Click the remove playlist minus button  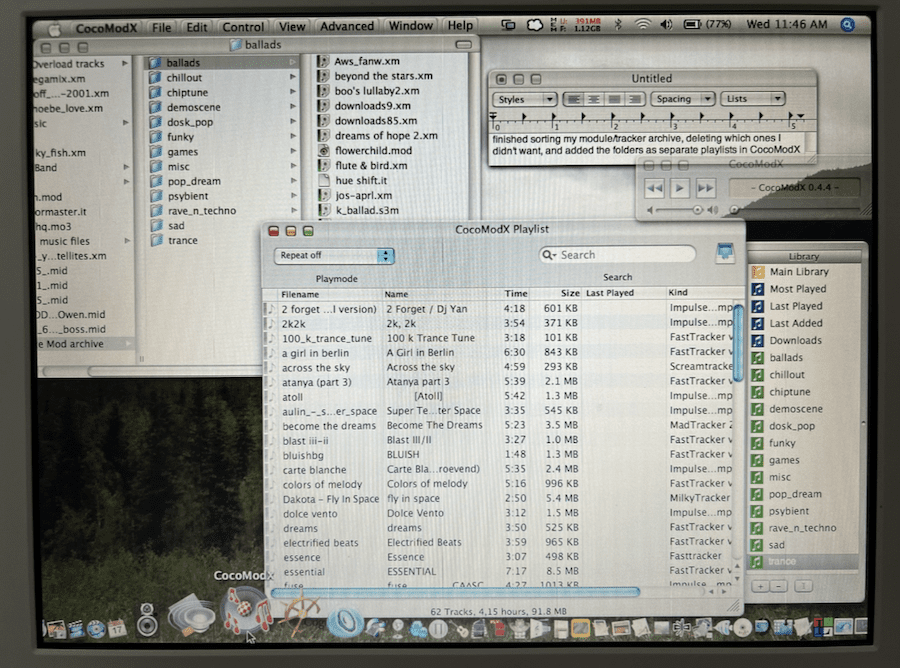[x=778, y=586]
